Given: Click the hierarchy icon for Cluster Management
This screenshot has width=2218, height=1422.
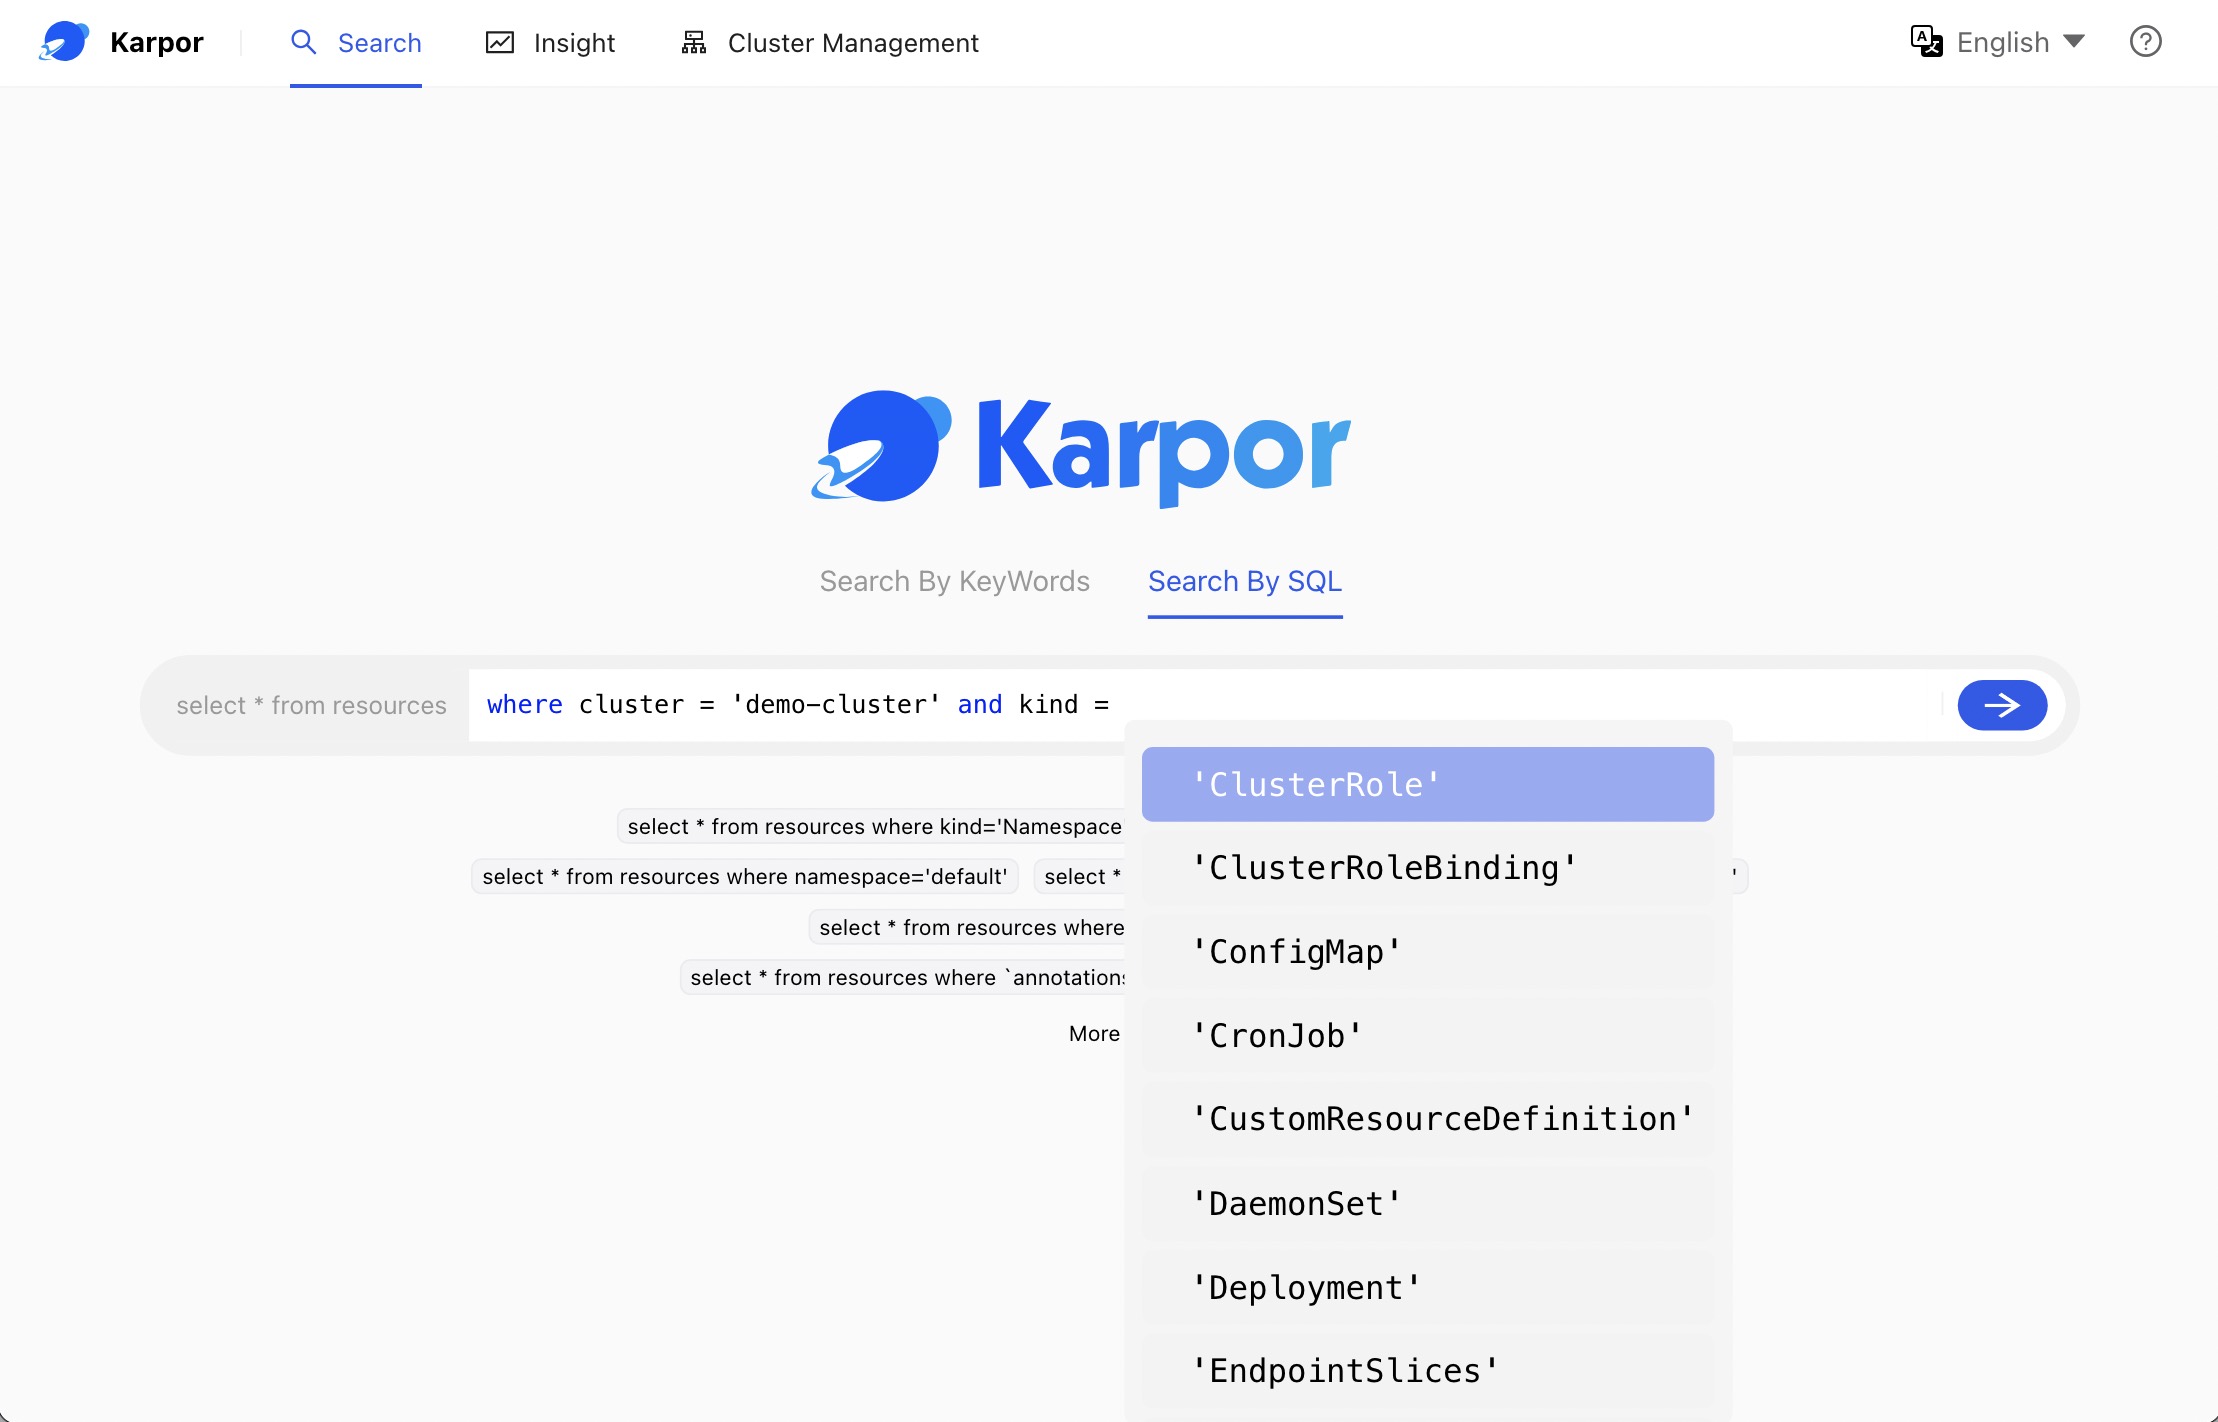Looking at the screenshot, I should [692, 42].
